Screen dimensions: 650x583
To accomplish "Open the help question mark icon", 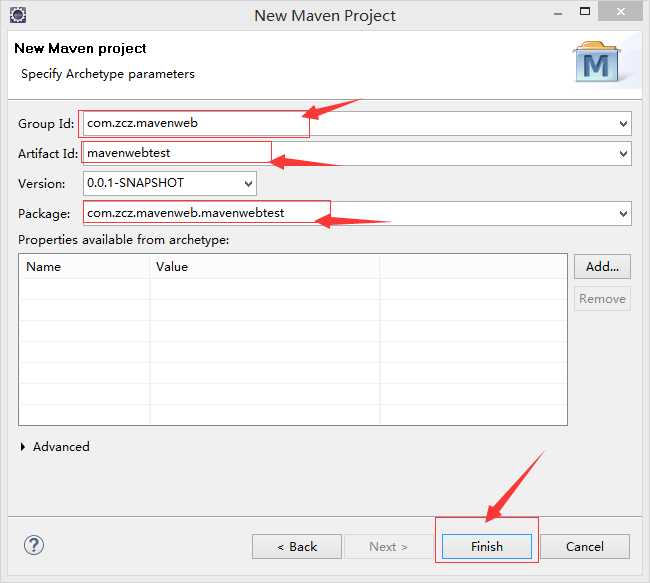I will pos(34,545).
